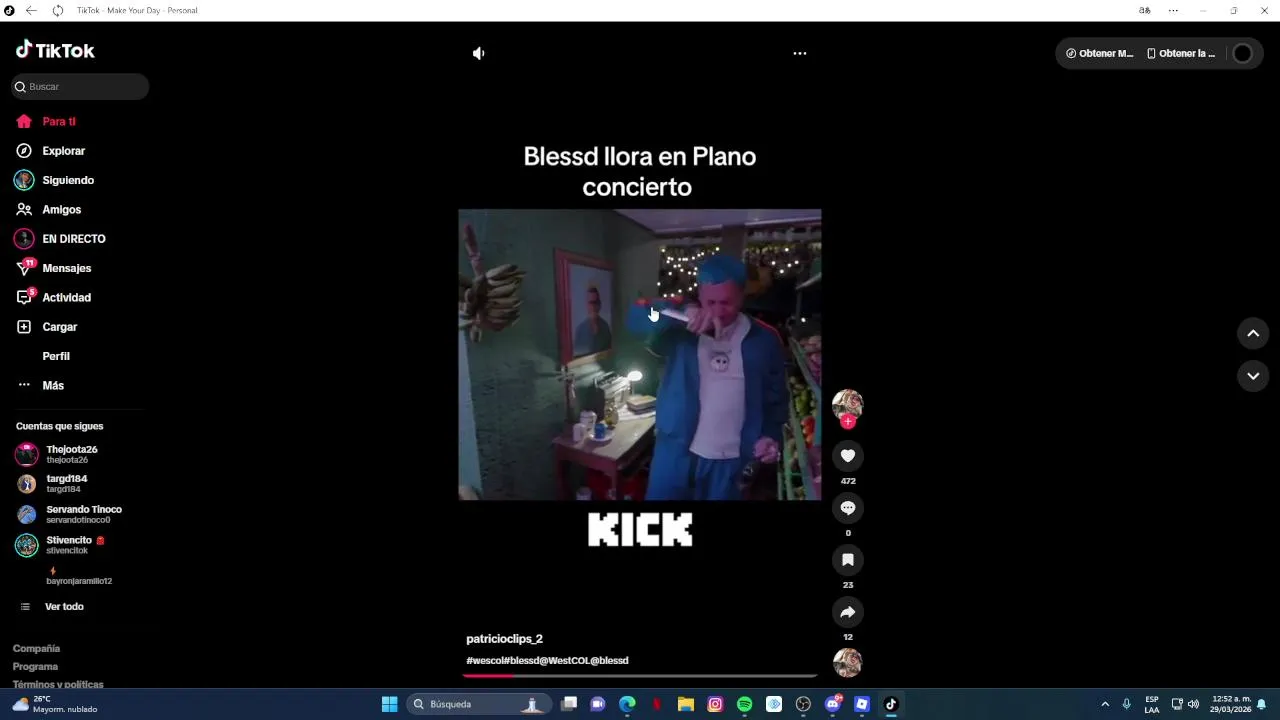Open title bar three-dot settings menu

coord(1173,10)
